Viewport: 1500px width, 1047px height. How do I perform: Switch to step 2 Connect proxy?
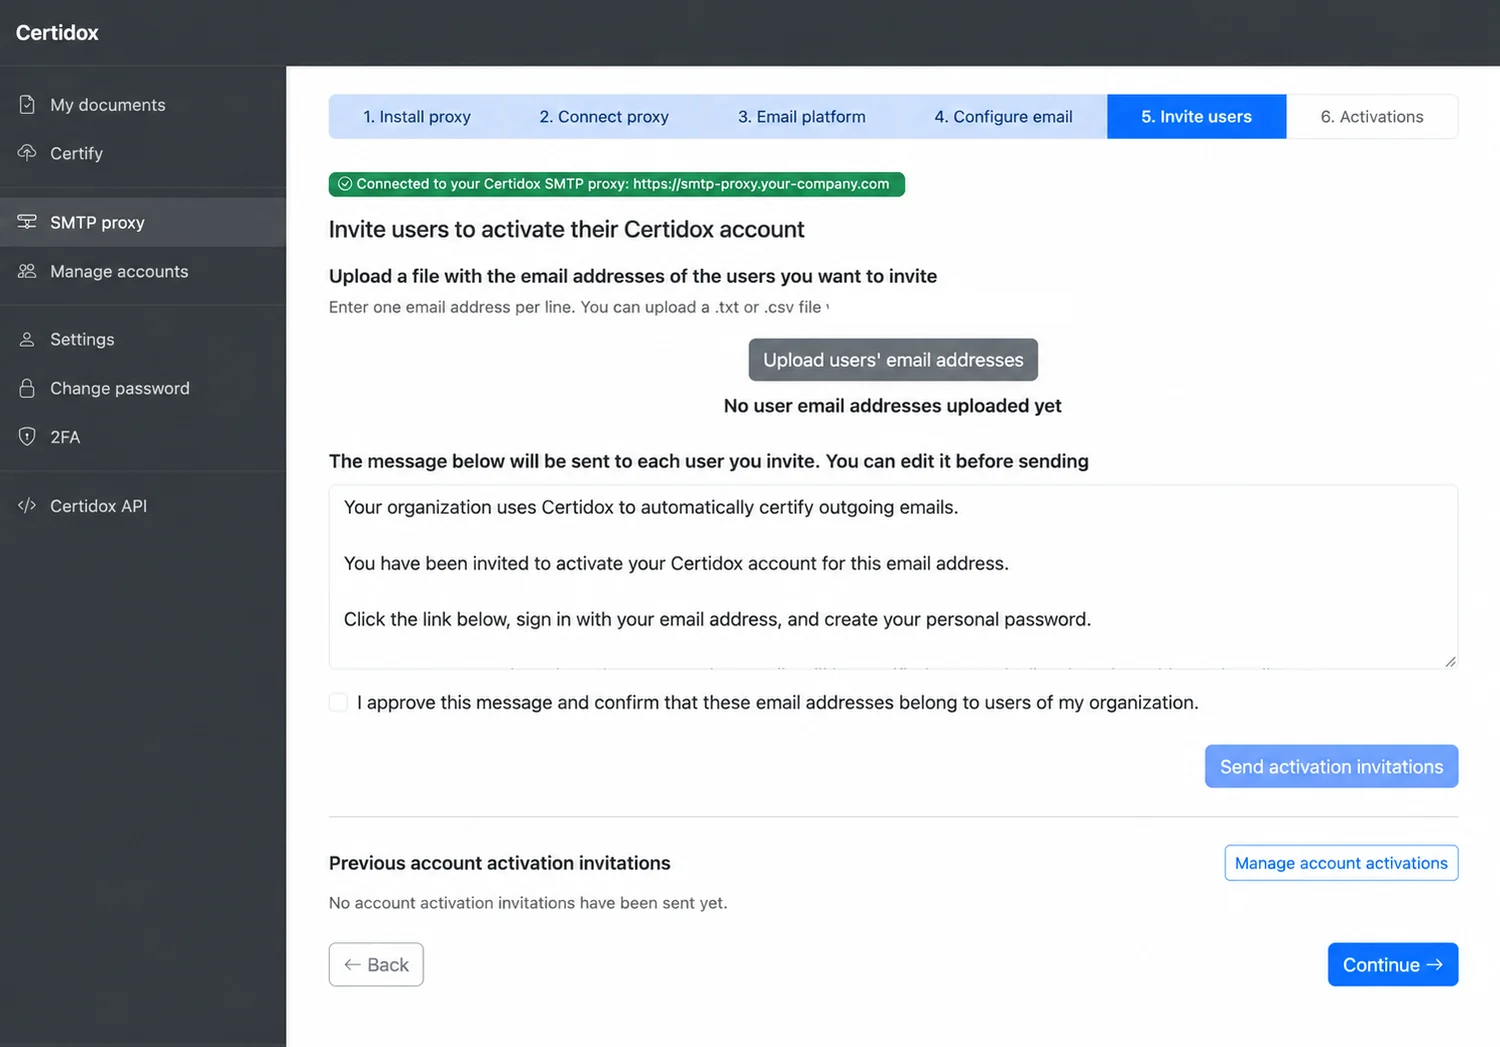pyautogui.click(x=604, y=116)
